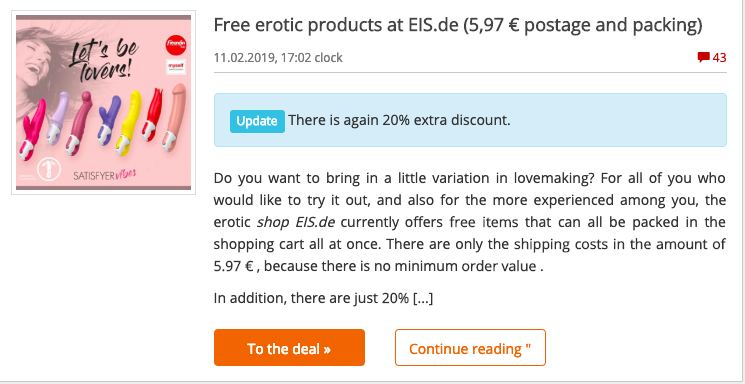Image resolution: width=745 pixels, height=384 pixels.
Task: Click the blue "Update" badge
Action: pos(257,121)
